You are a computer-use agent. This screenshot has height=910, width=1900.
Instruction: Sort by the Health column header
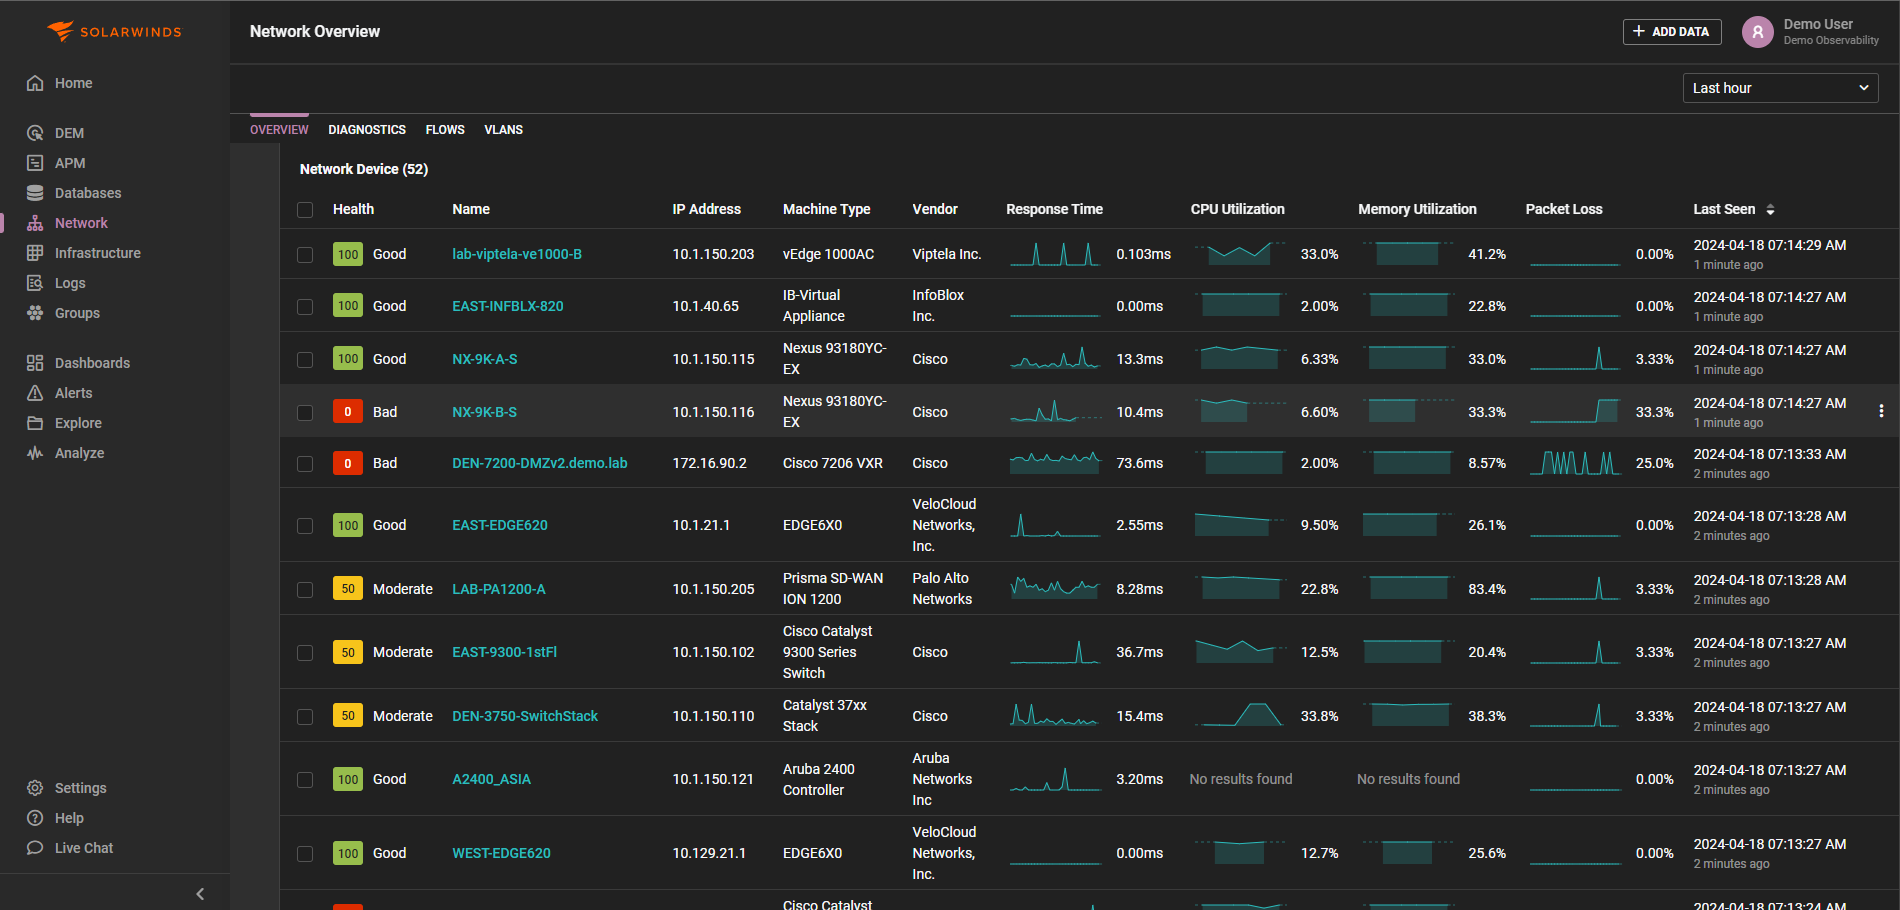tap(353, 209)
